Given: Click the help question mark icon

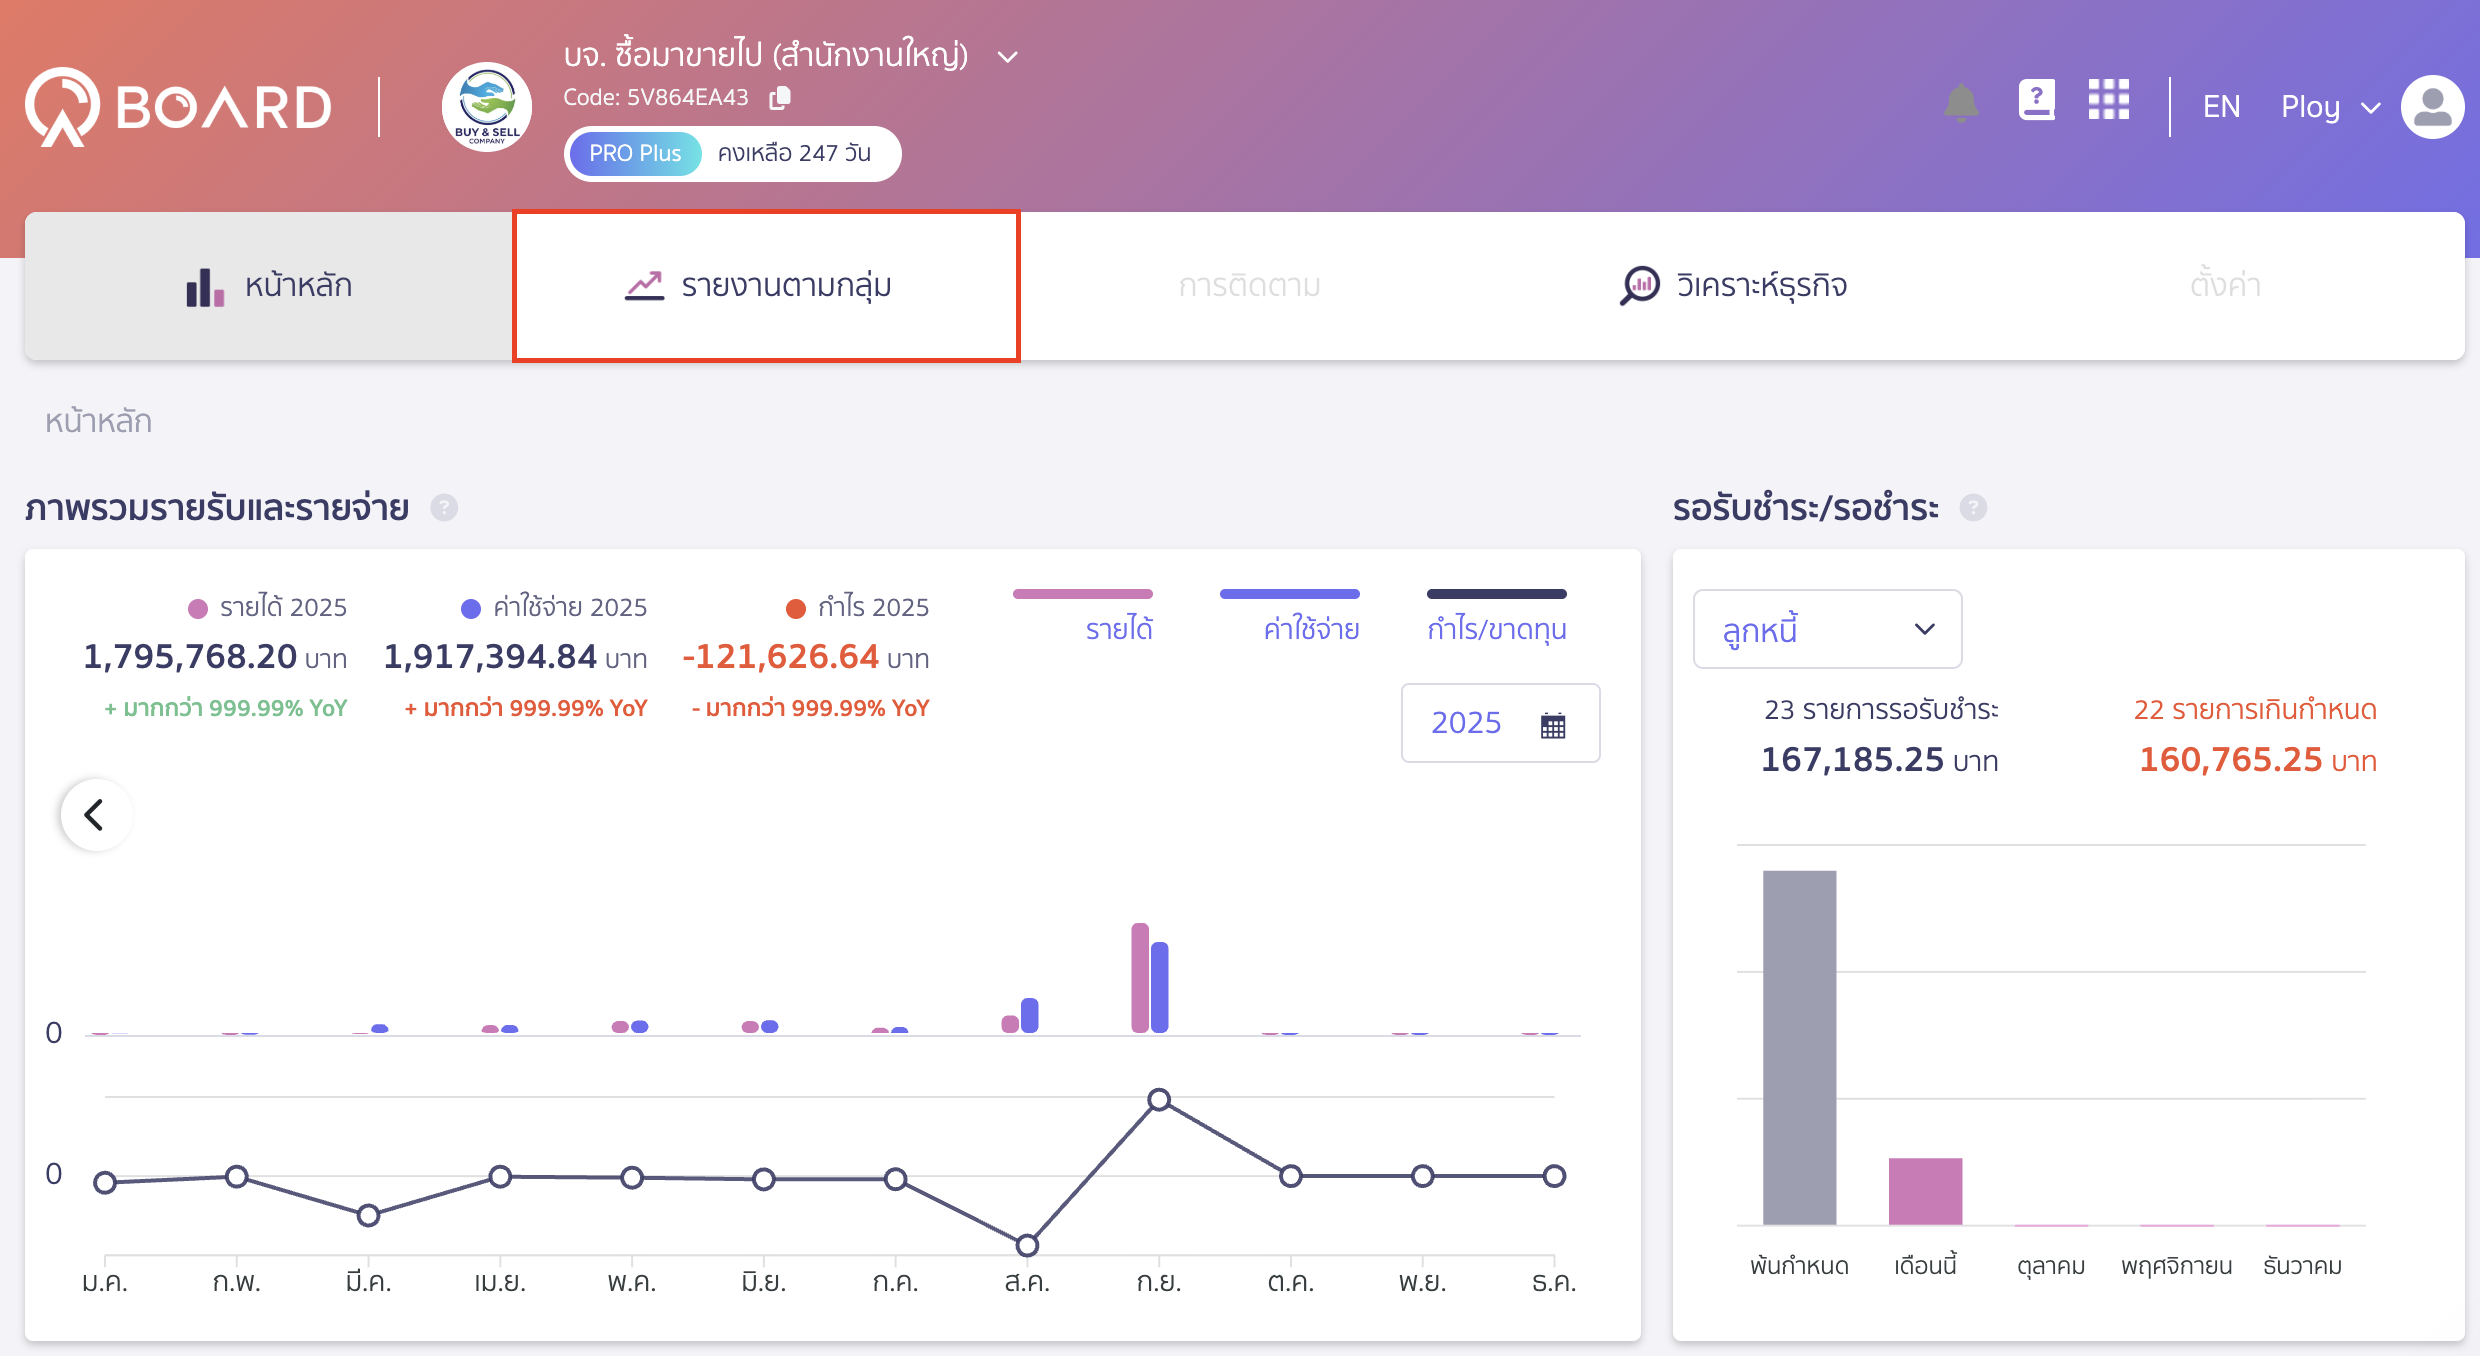Looking at the screenshot, I should click(x=2037, y=99).
